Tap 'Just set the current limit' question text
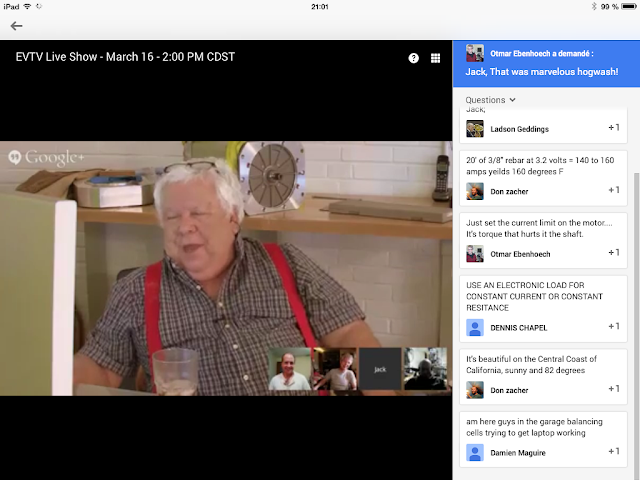 (539, 228)
